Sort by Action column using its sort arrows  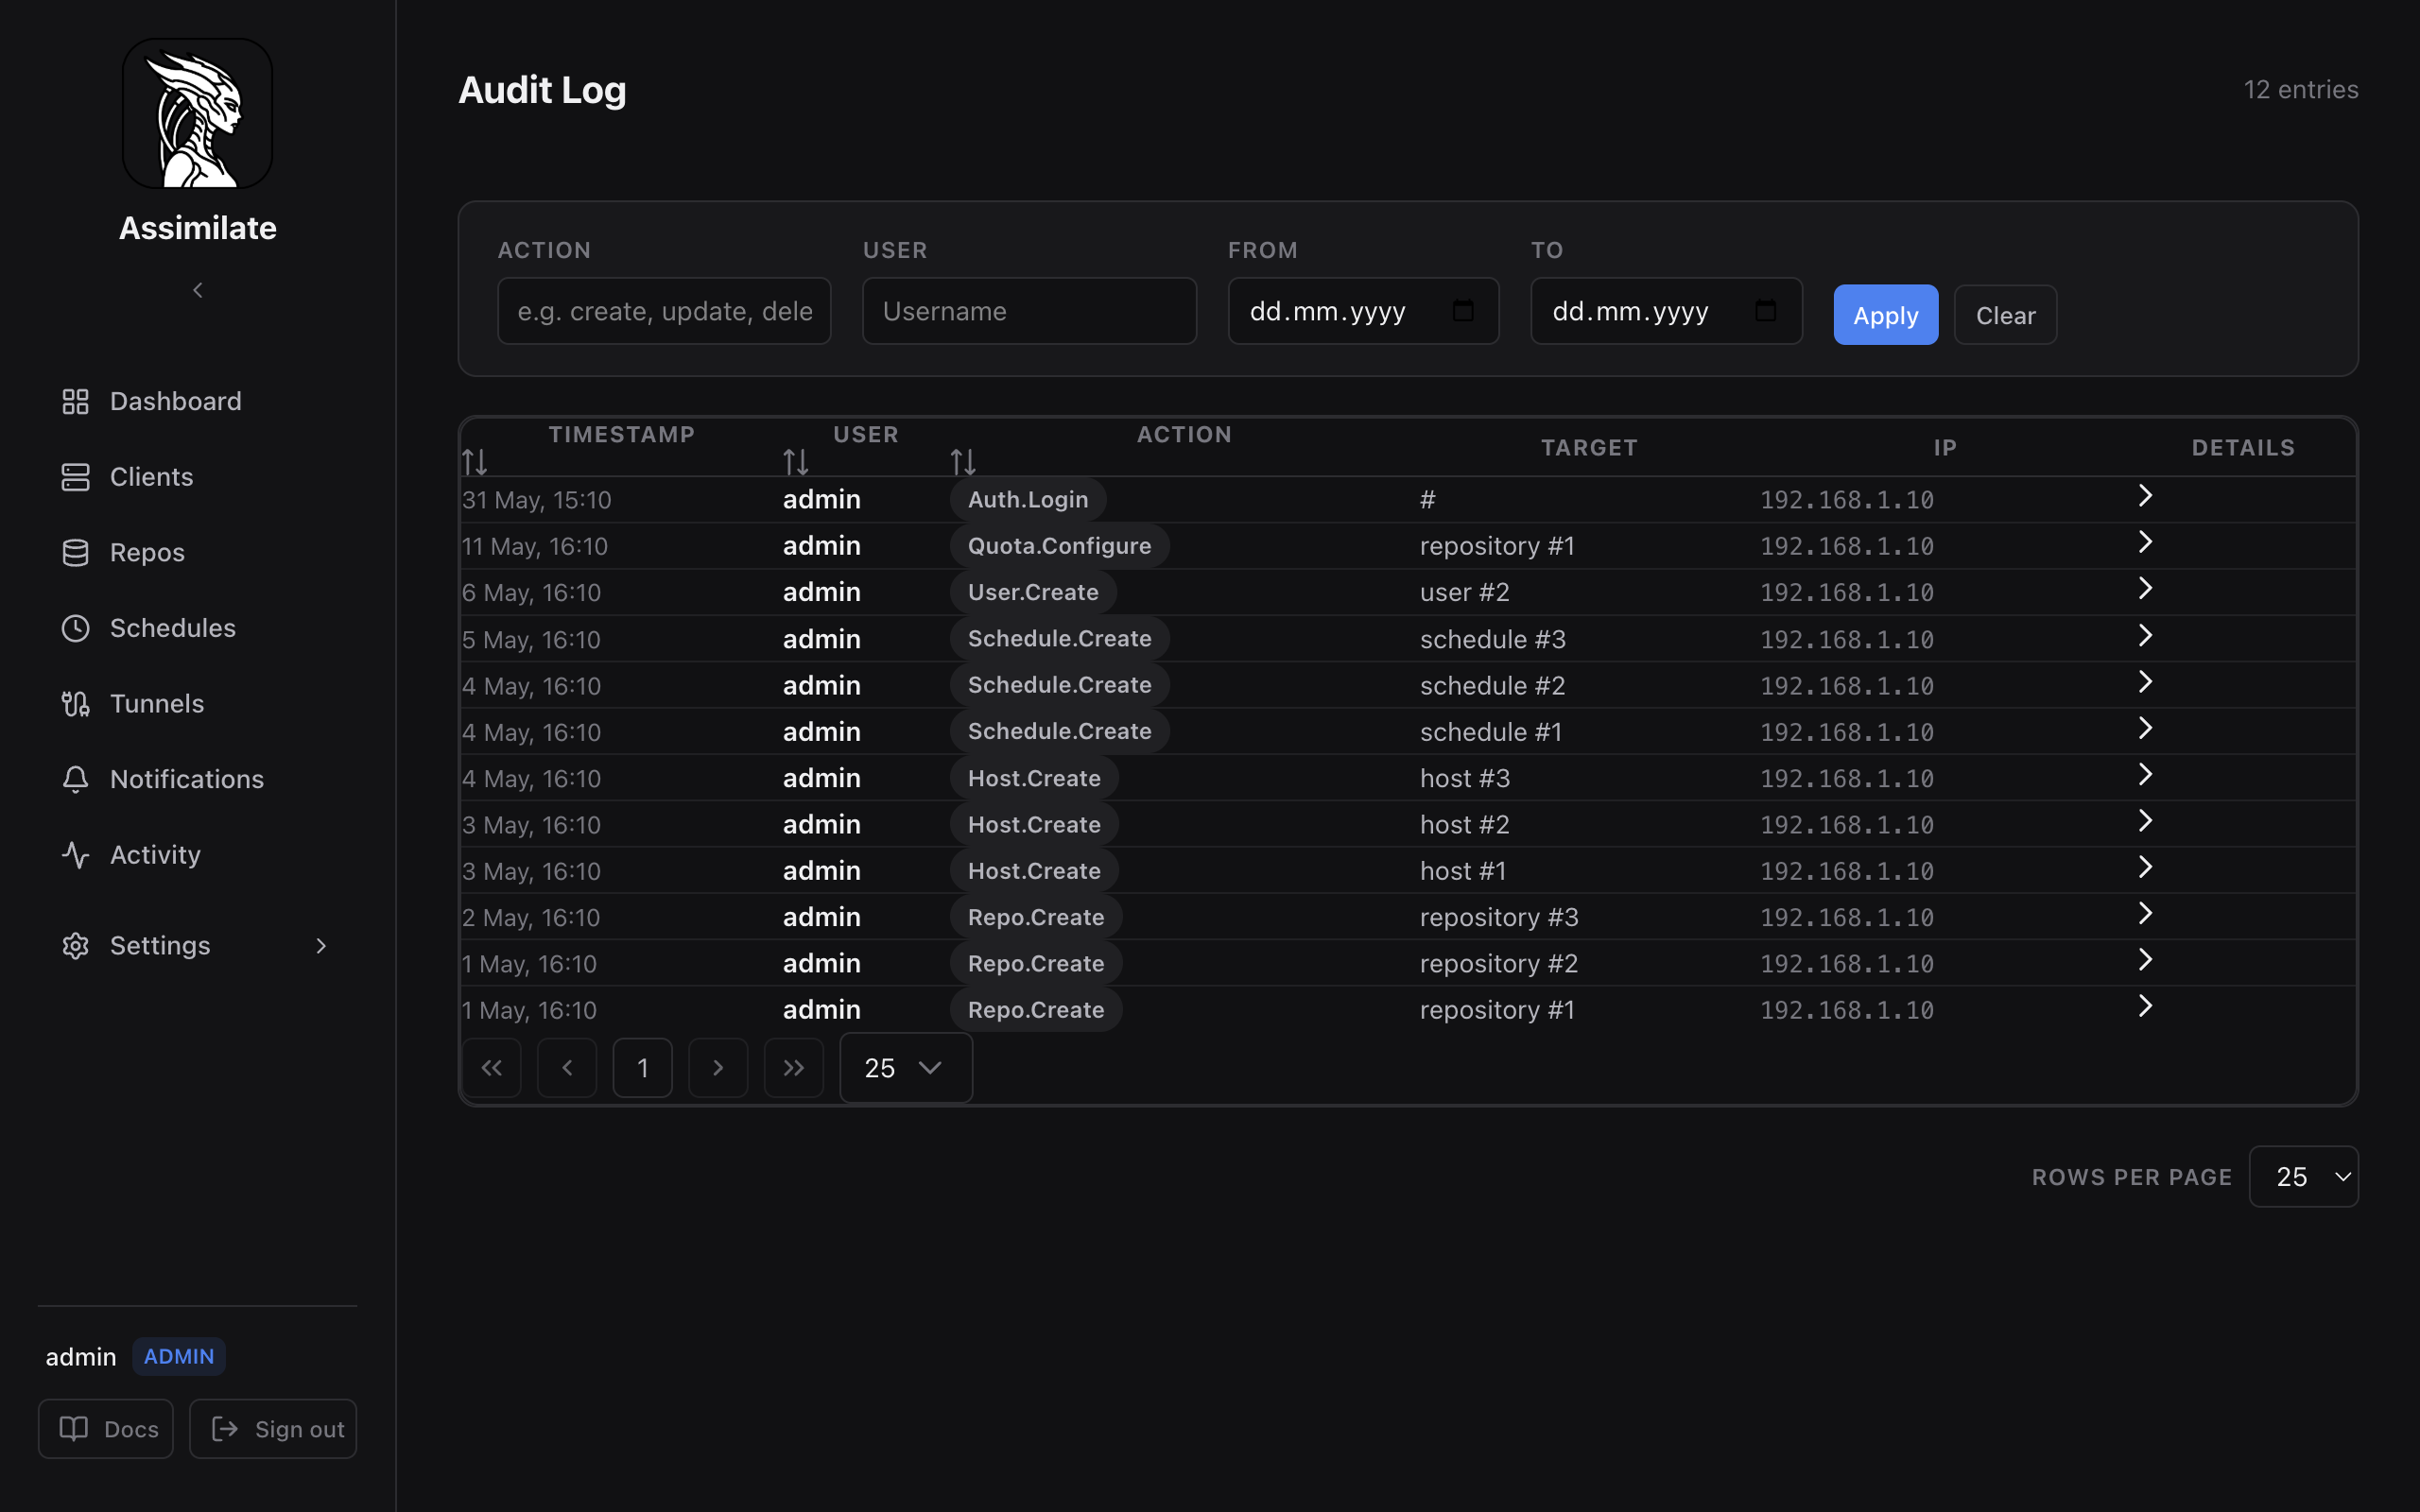(x=963, y=462)
